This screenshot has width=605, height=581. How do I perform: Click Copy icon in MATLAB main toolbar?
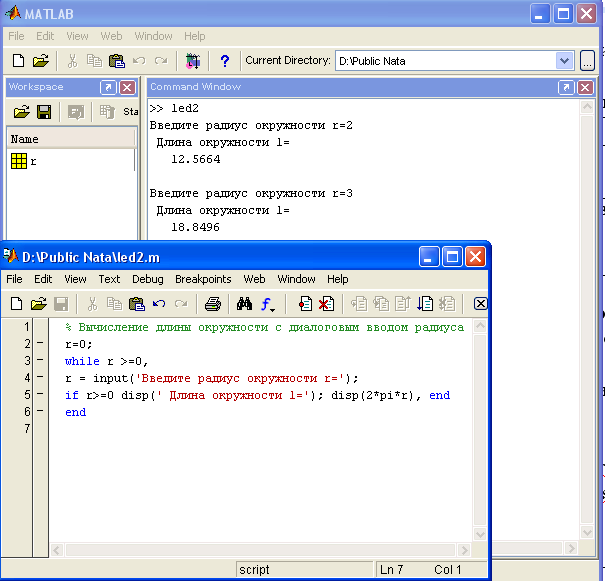(94, 61)
